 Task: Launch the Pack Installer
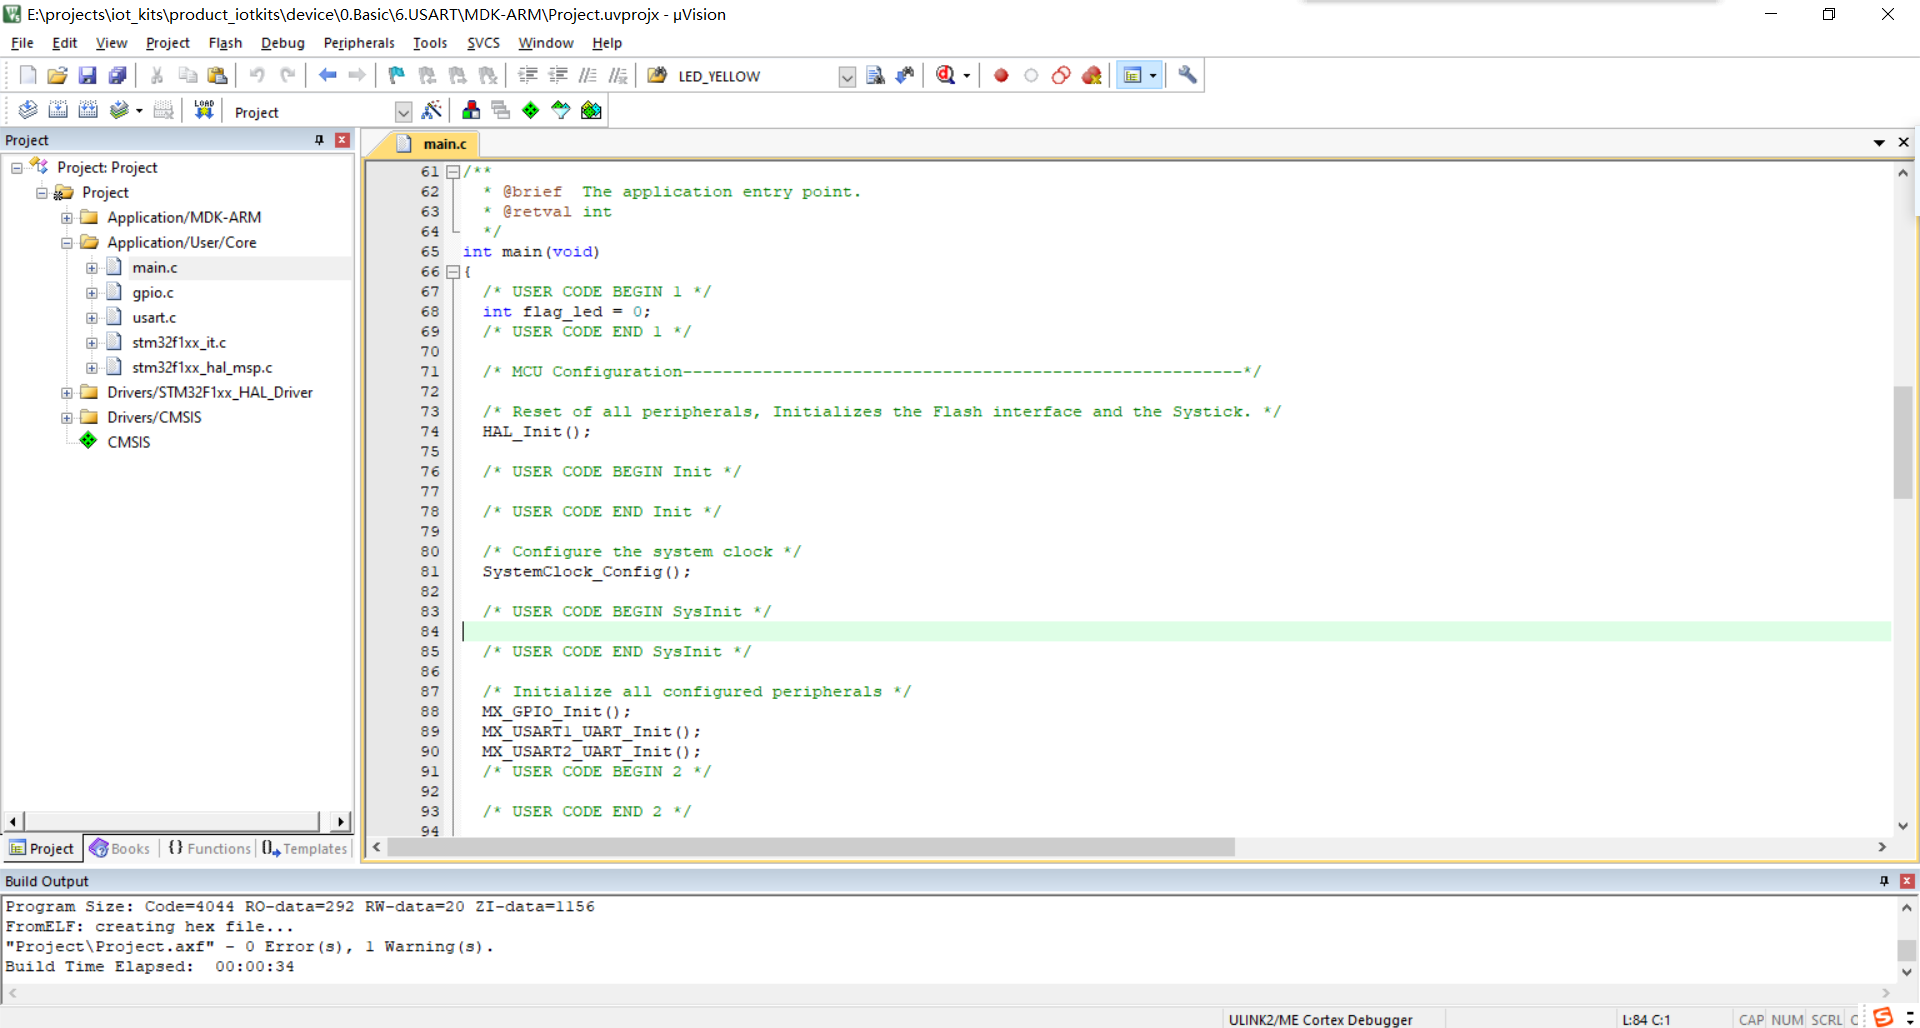pos(591,110)
